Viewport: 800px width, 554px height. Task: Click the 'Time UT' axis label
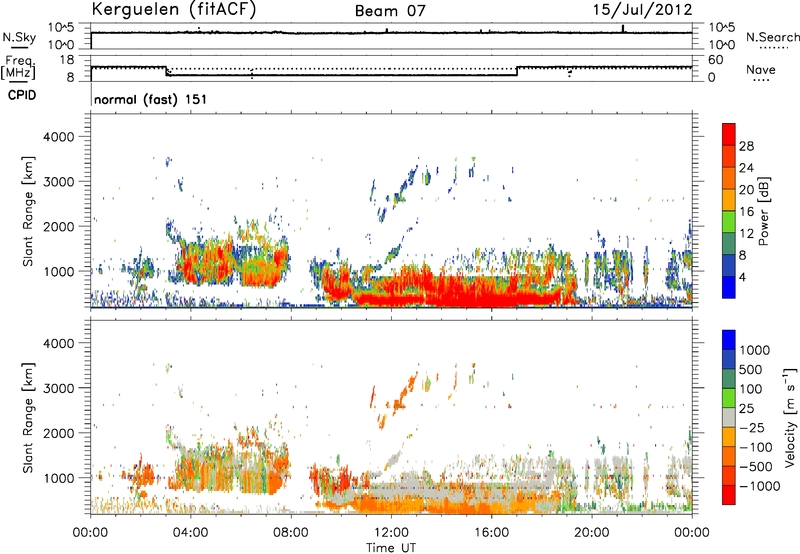(391, 547)
